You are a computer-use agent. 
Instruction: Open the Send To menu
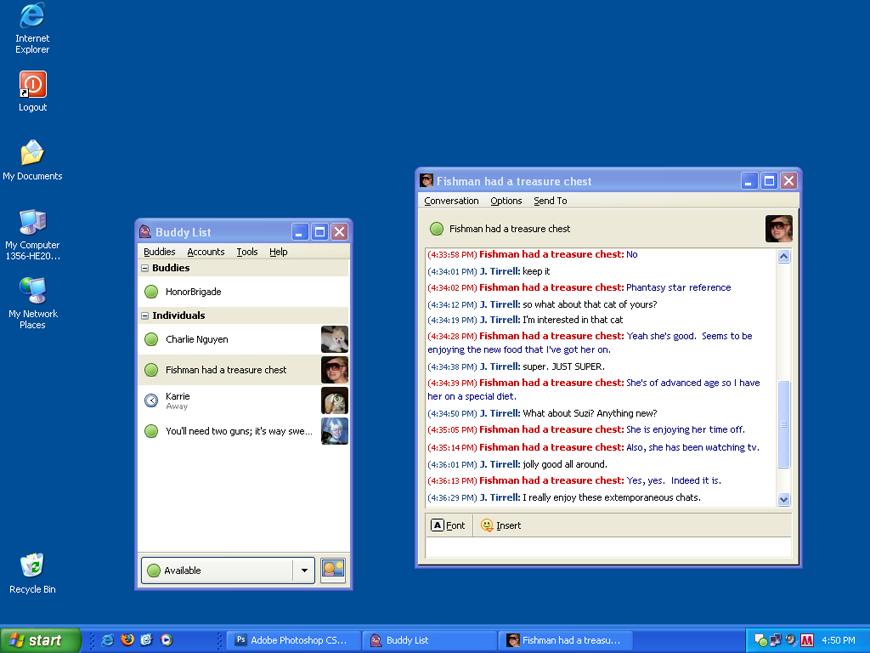(x=550, y=201)
